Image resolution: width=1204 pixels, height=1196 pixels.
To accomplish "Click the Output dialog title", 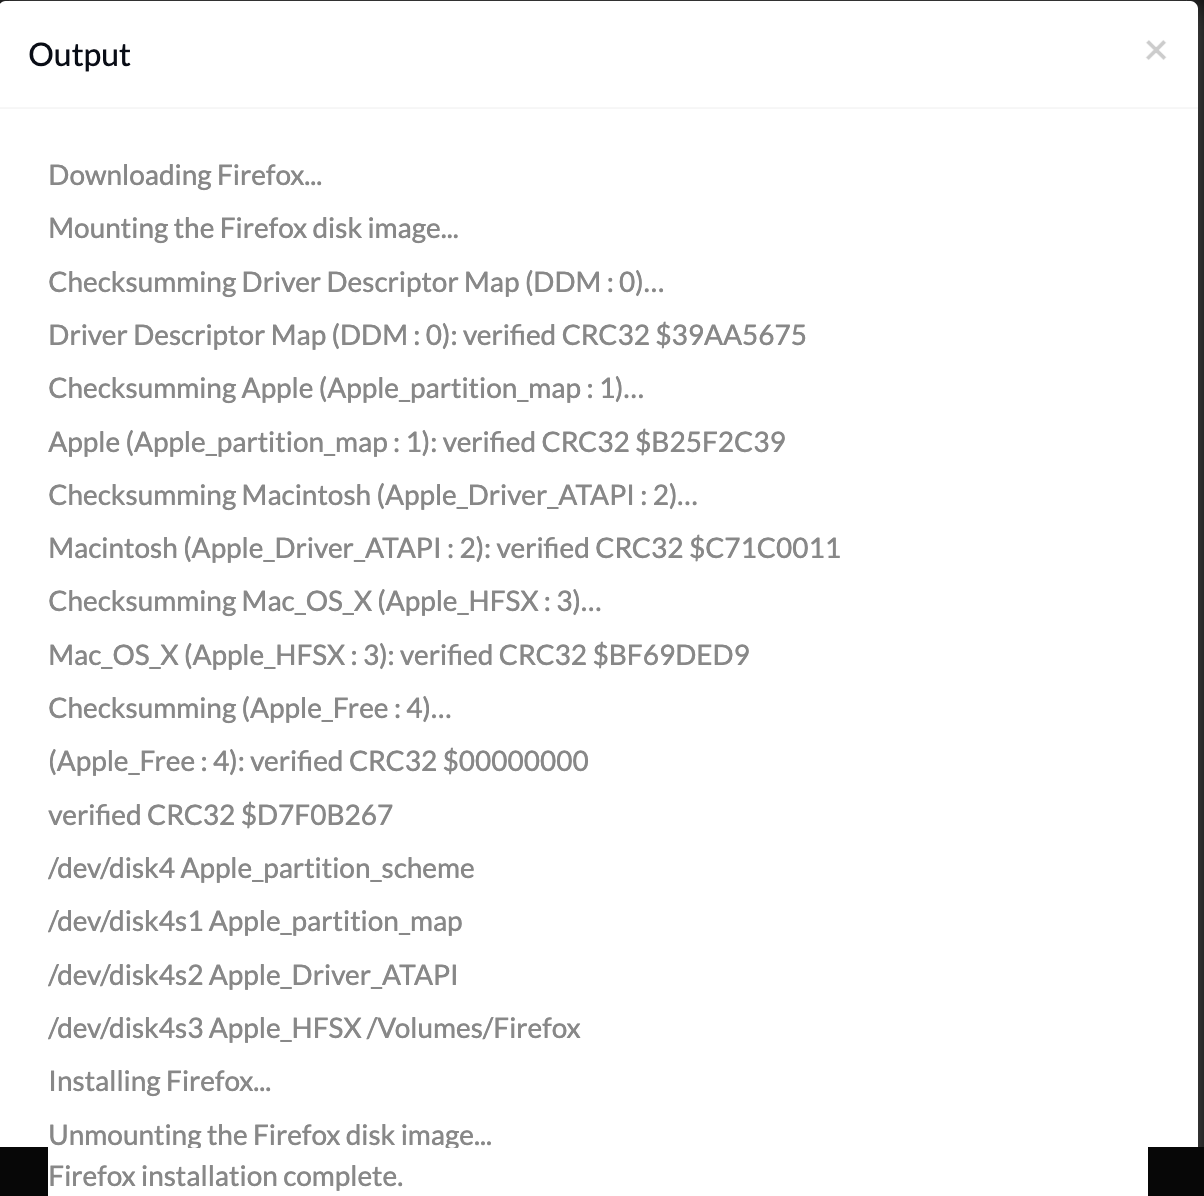I will coord(80,54).
